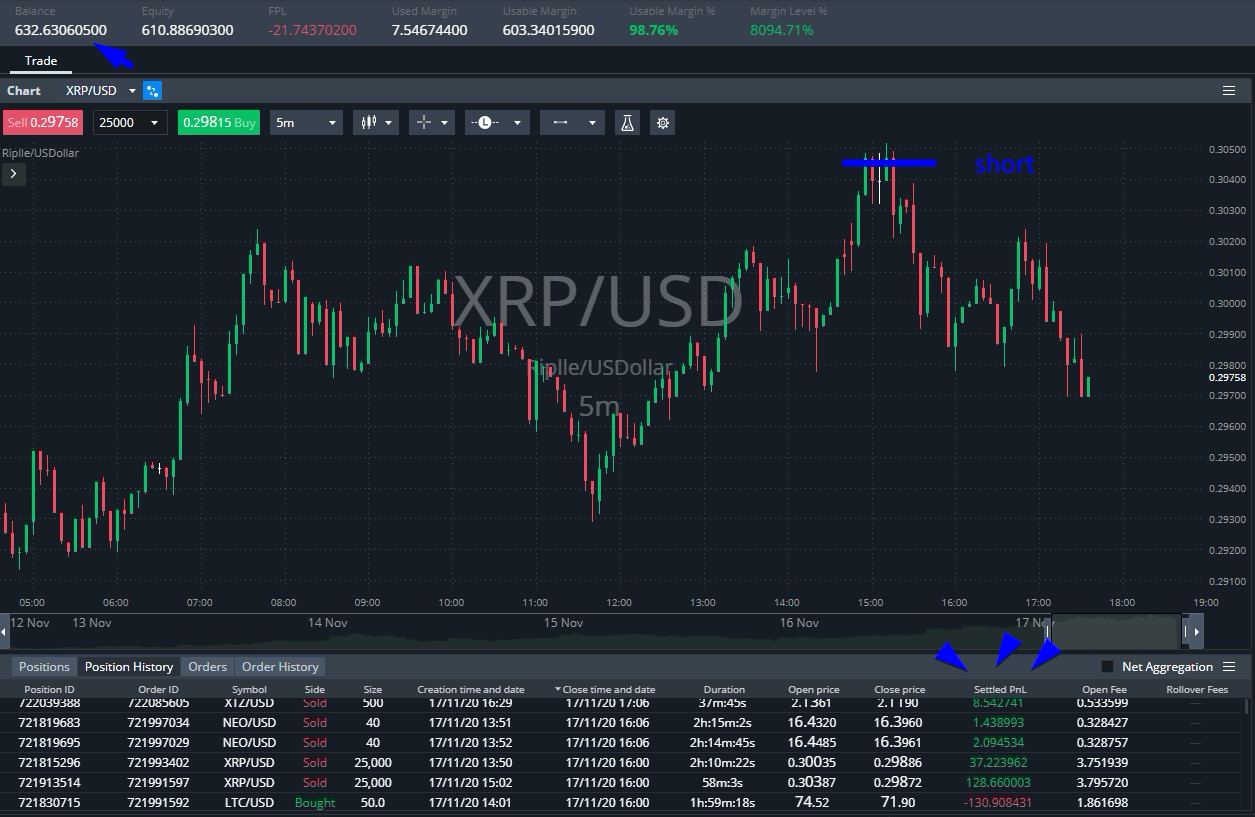
Task: Click duration cell 58m:3s
Action: 724,782
